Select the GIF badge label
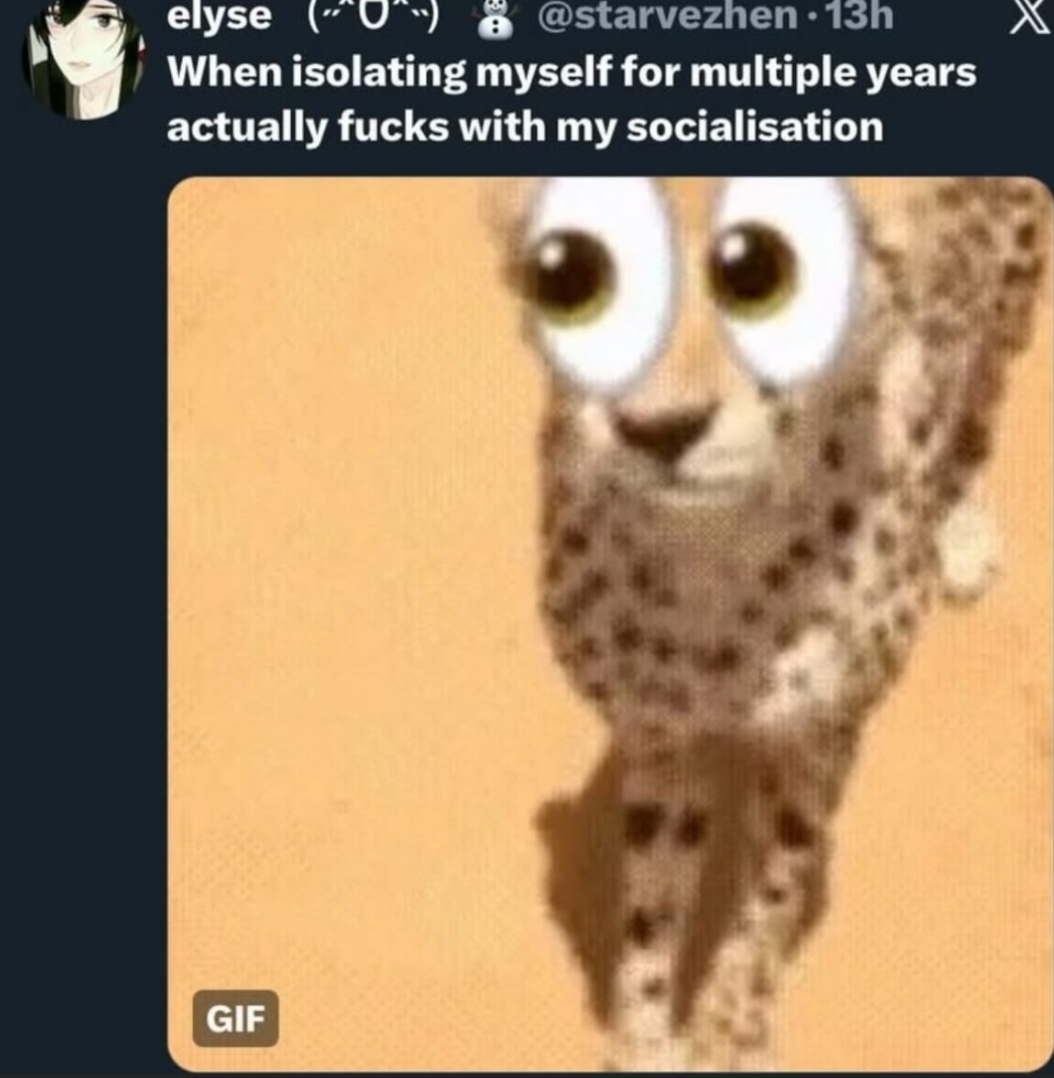Image resolution: width=1054 pixels, height=1078 pixels. coord(235,1019)
